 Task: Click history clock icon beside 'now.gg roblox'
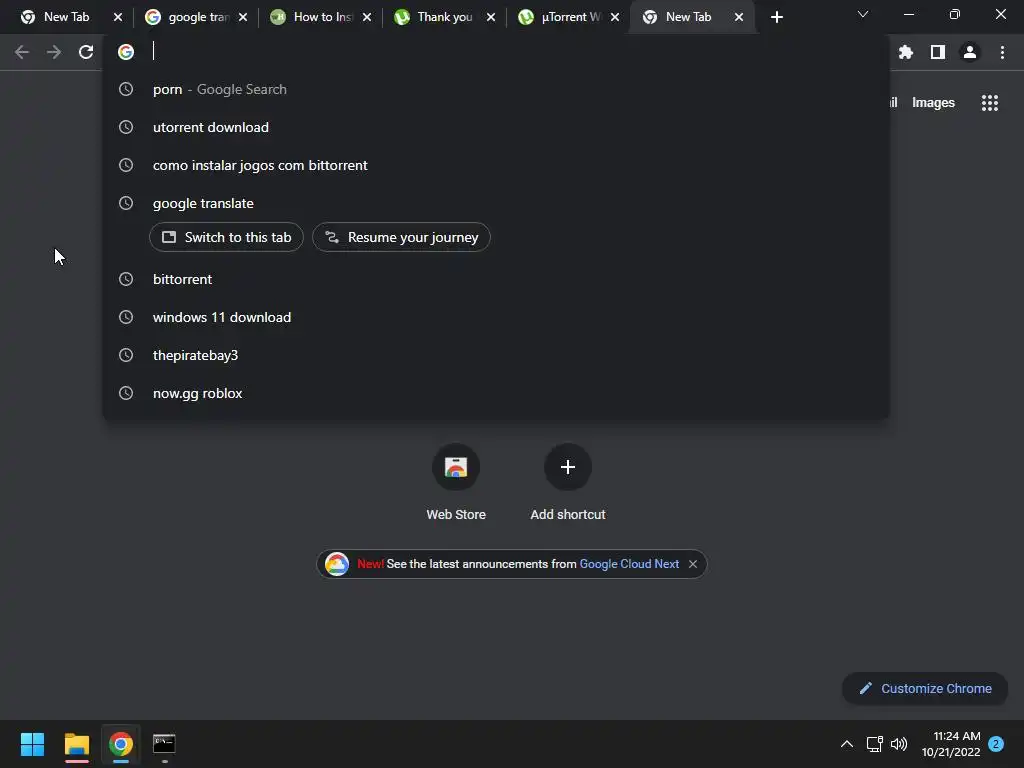(126, 393)
